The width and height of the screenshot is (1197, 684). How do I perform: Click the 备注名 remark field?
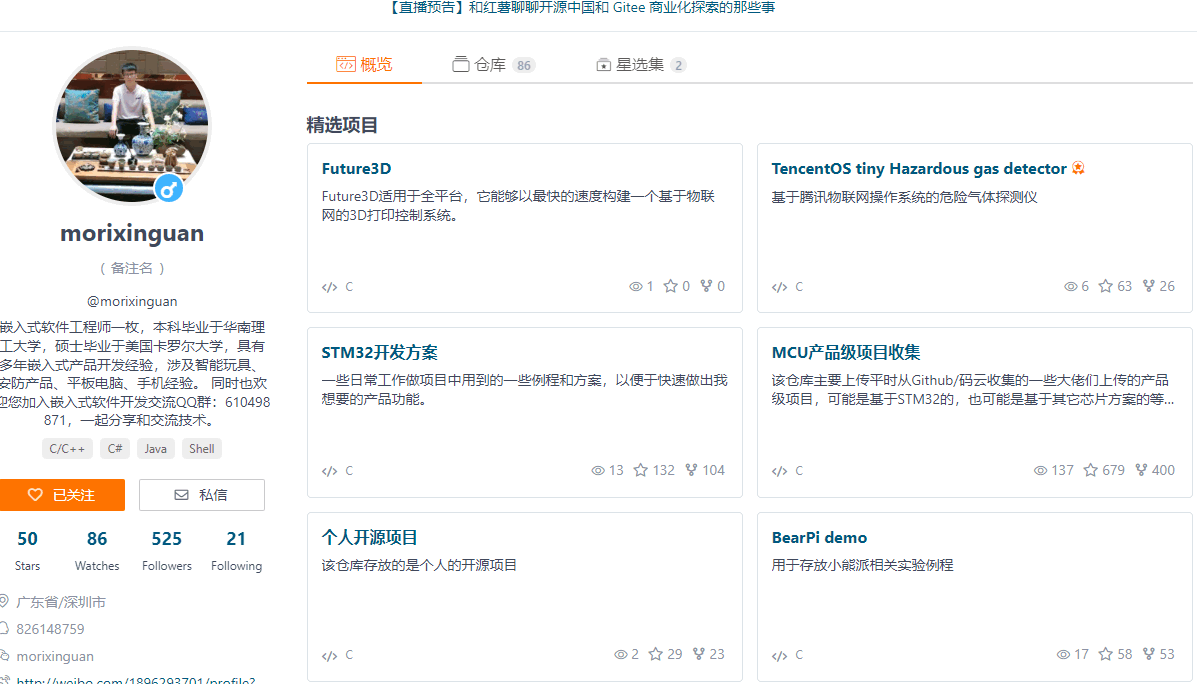(x=132, y=268)
